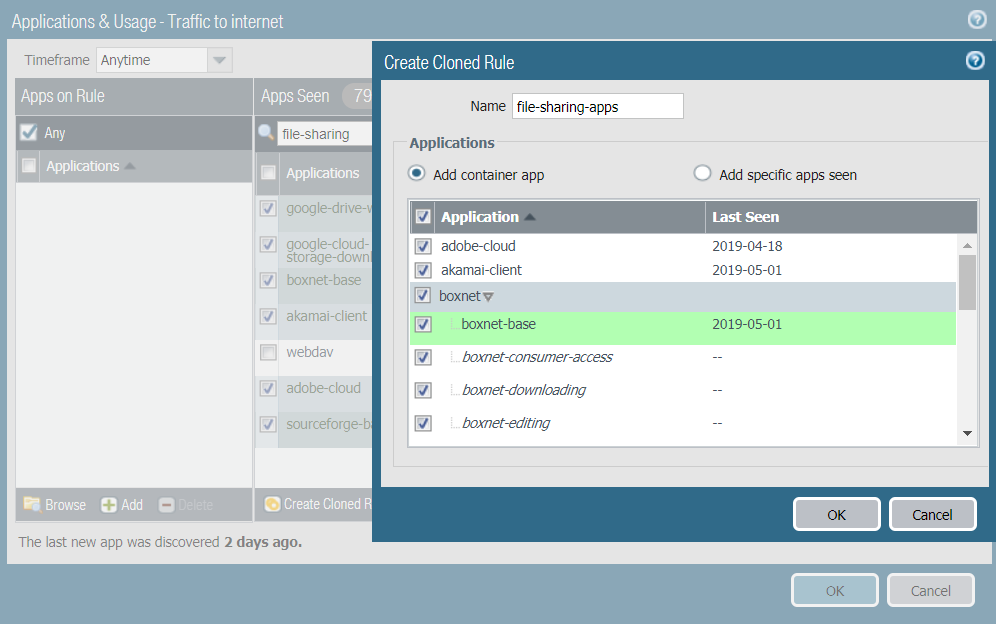Click the Browse folder icon
This screenshot has height=624, width=996.
[32, 505]
